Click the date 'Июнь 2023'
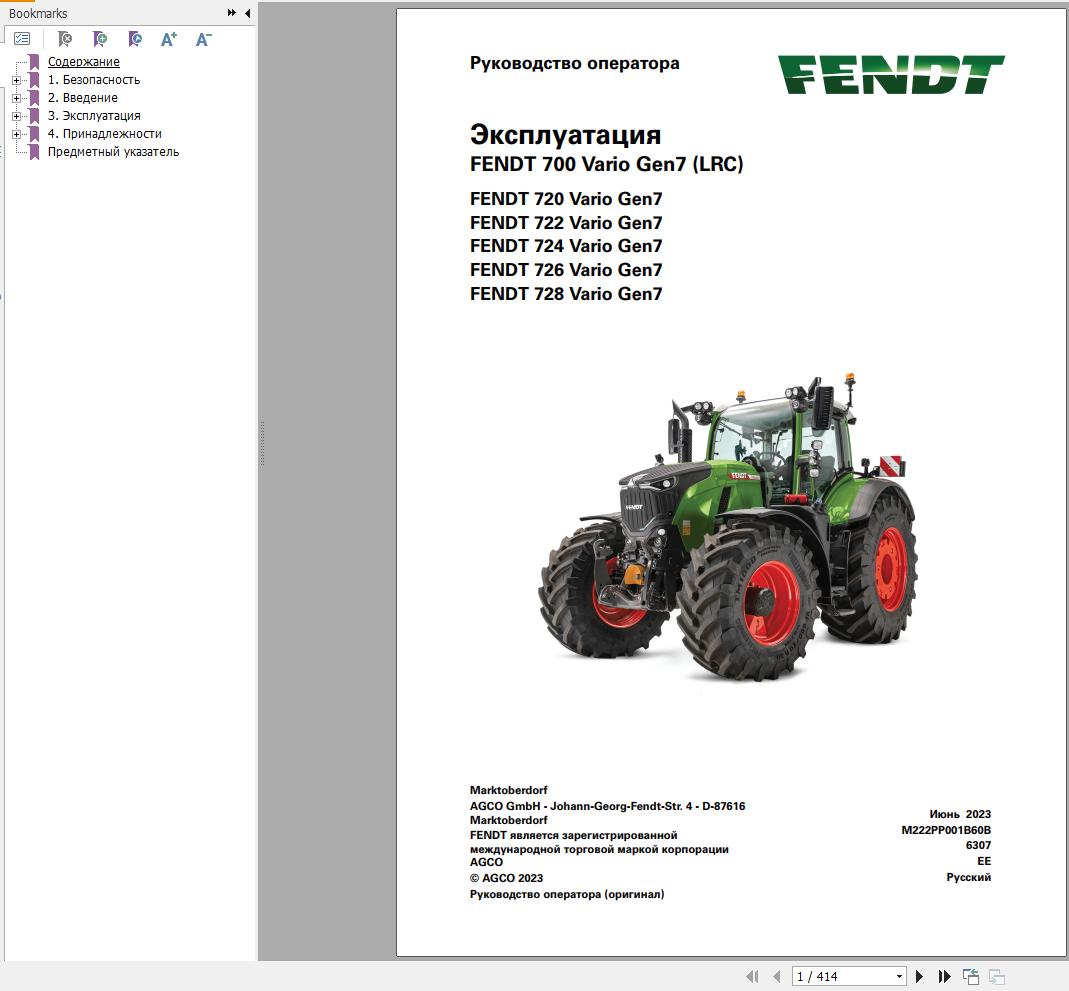This screenshot has width=1069, height=991. point(960,814)
